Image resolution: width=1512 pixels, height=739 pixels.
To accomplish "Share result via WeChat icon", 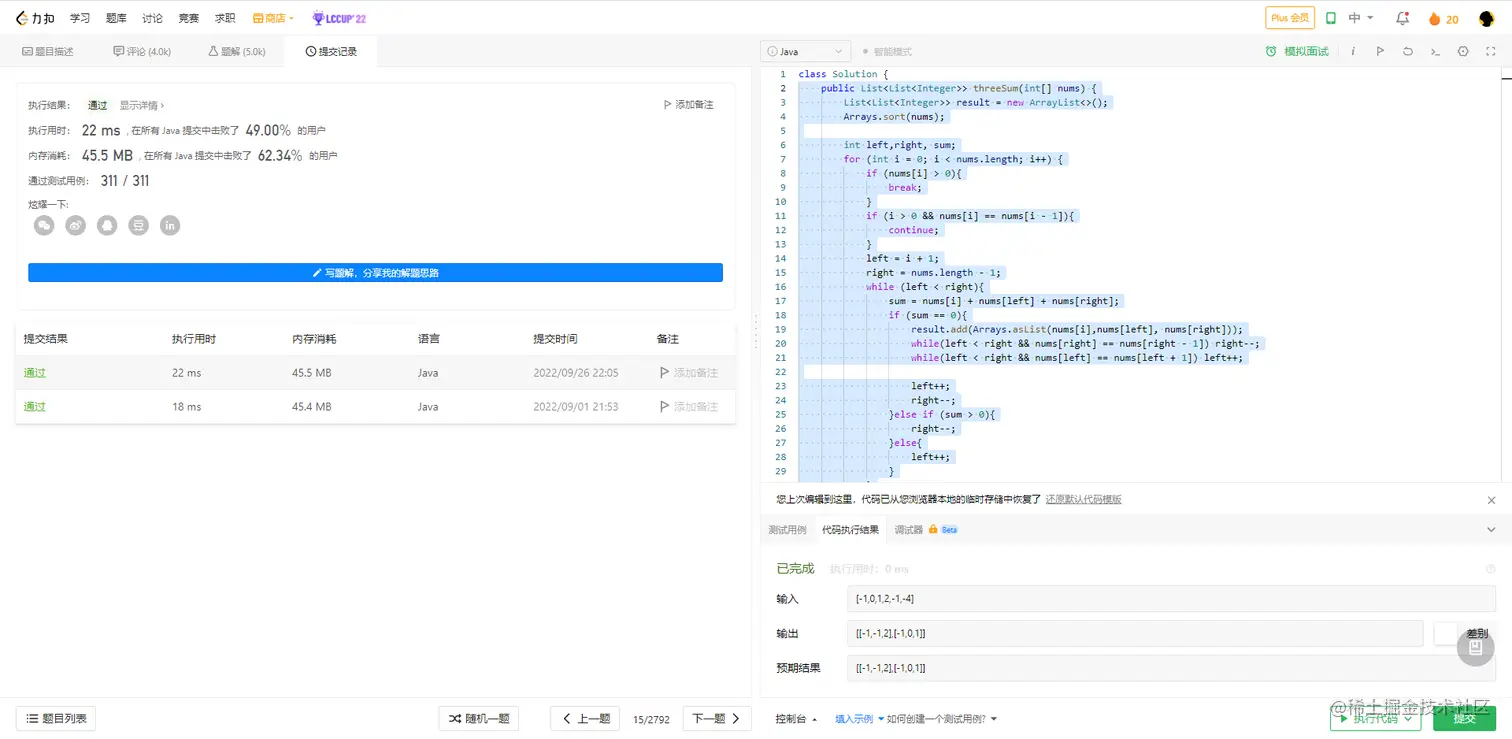I will pos(44,226).
